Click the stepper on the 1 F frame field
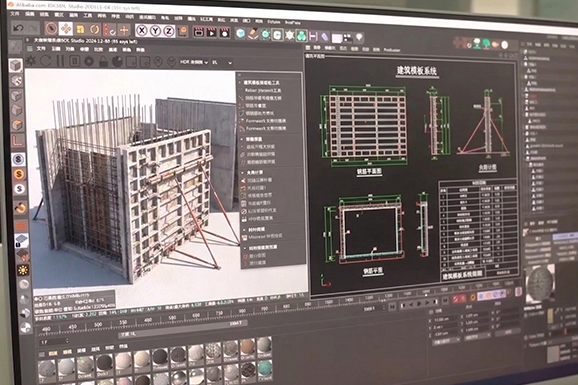This screenshot has width=578, height=385. point(67,341)
